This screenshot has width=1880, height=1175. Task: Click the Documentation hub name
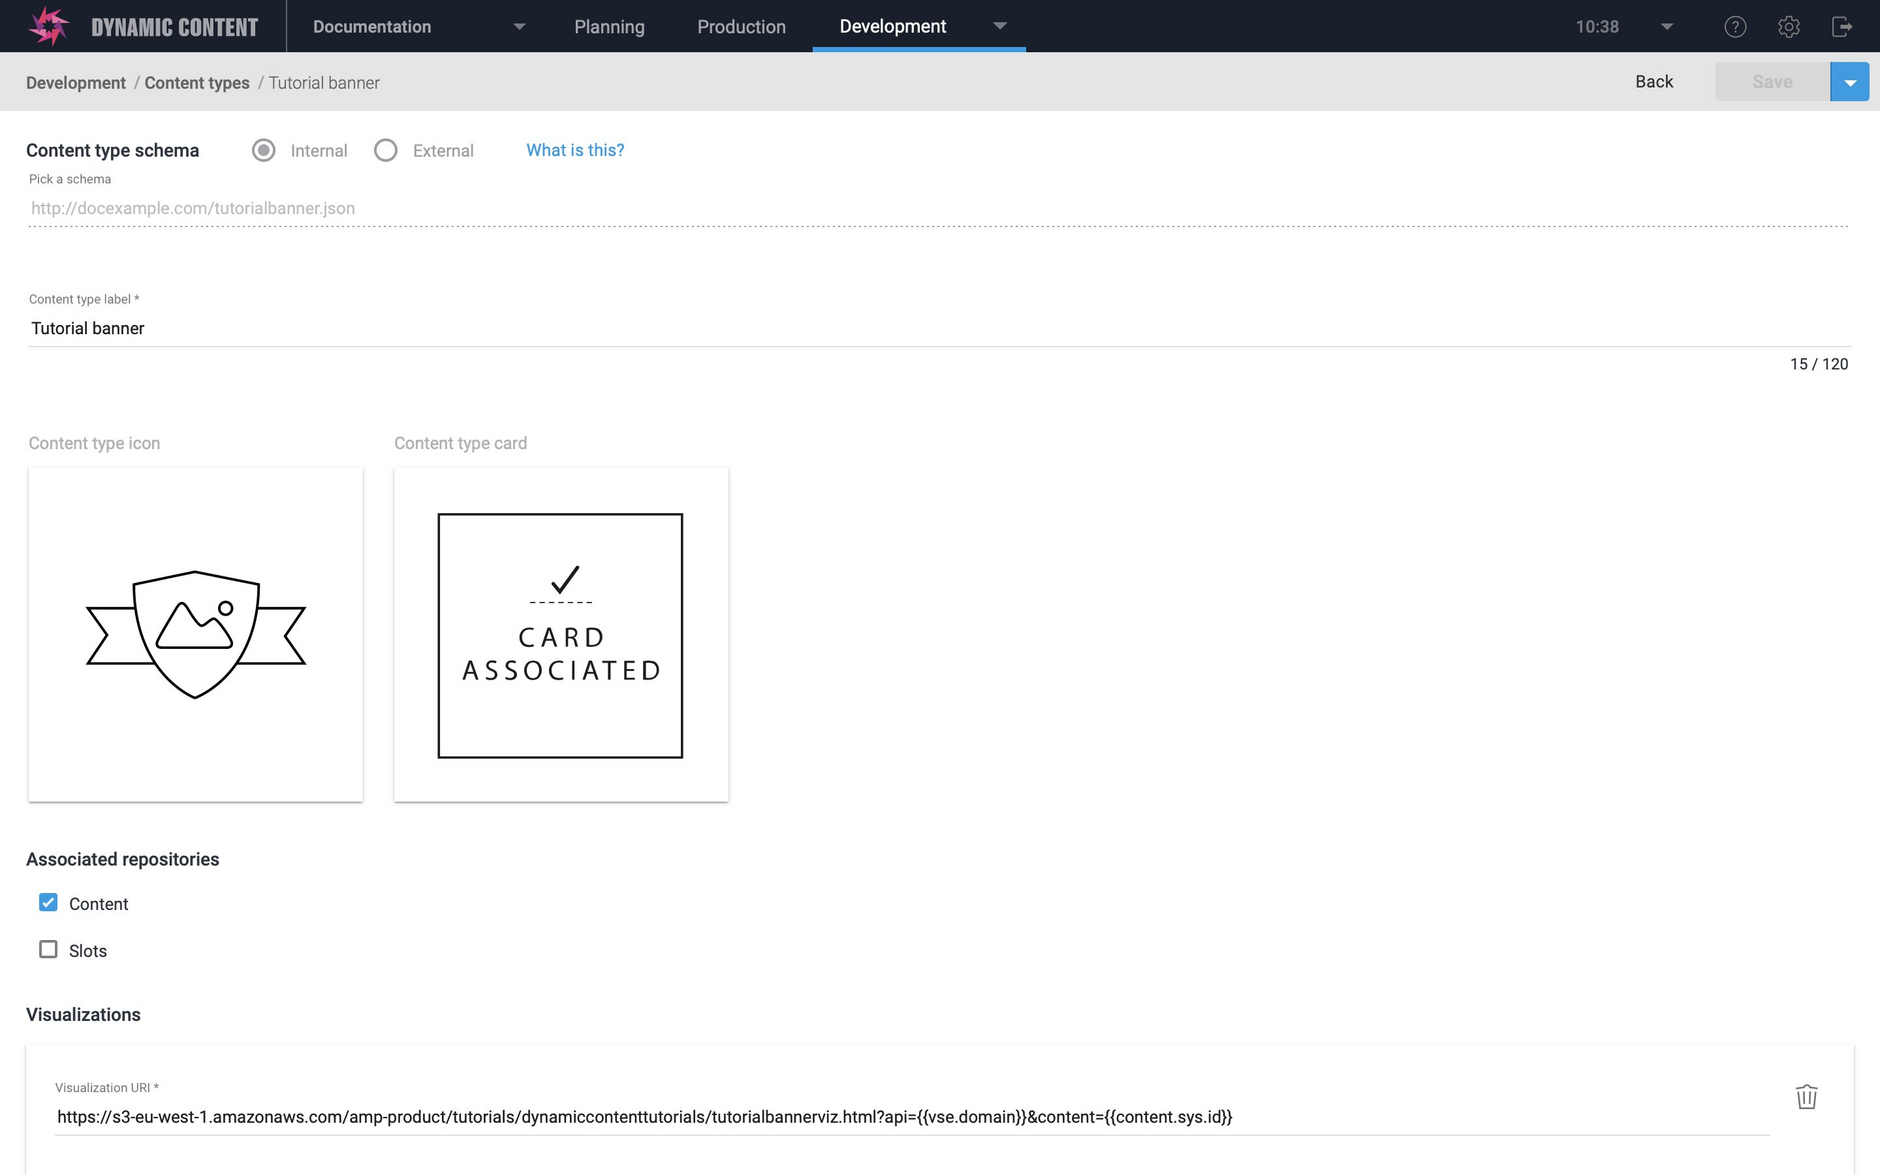coord(372,27)
